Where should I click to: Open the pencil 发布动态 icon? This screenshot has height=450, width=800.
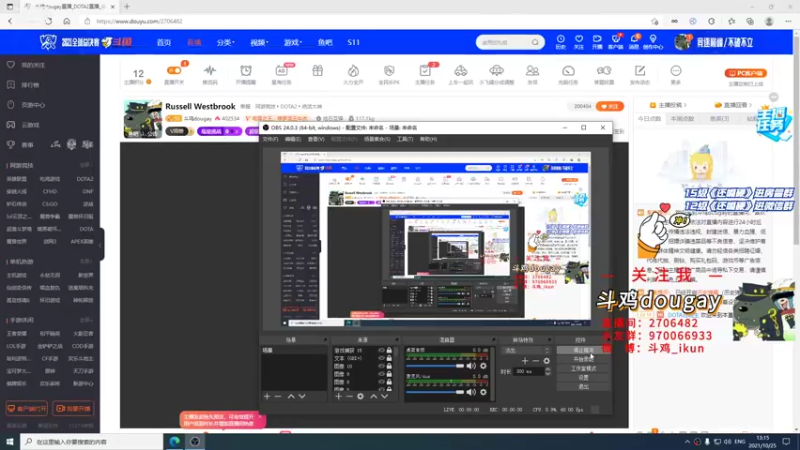pyautogui.click(x=640, y=71)
